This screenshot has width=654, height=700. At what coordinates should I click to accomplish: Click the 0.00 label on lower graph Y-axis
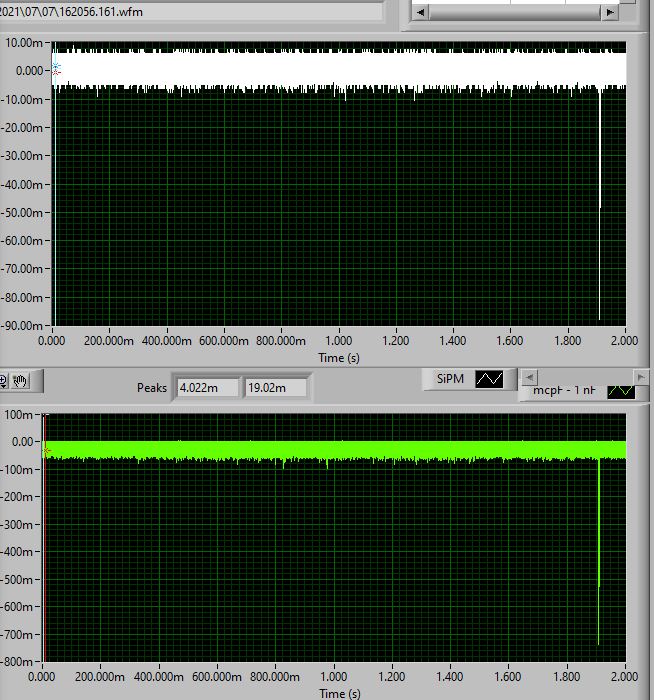pyautogui.click(x=23, y=442)
